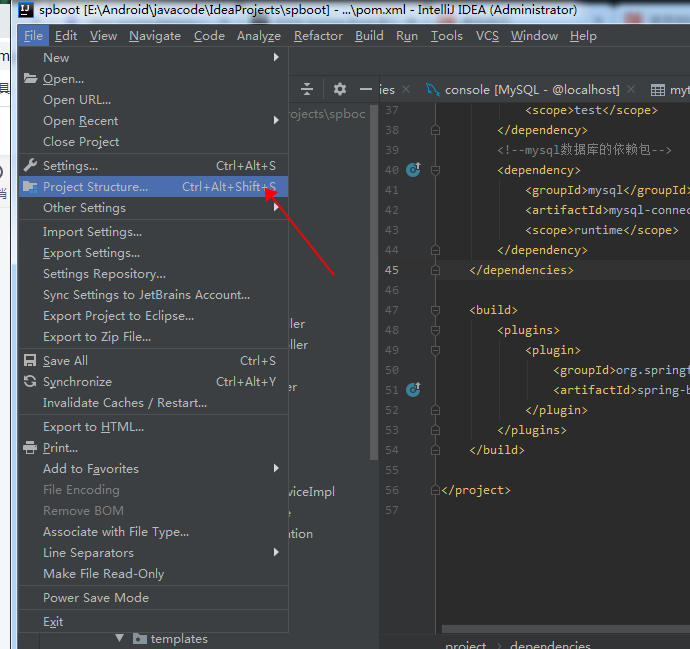Click the </project> closing tag
Image resolution: width=690 pixels, height=649 pixels.
tap(476, 490)
